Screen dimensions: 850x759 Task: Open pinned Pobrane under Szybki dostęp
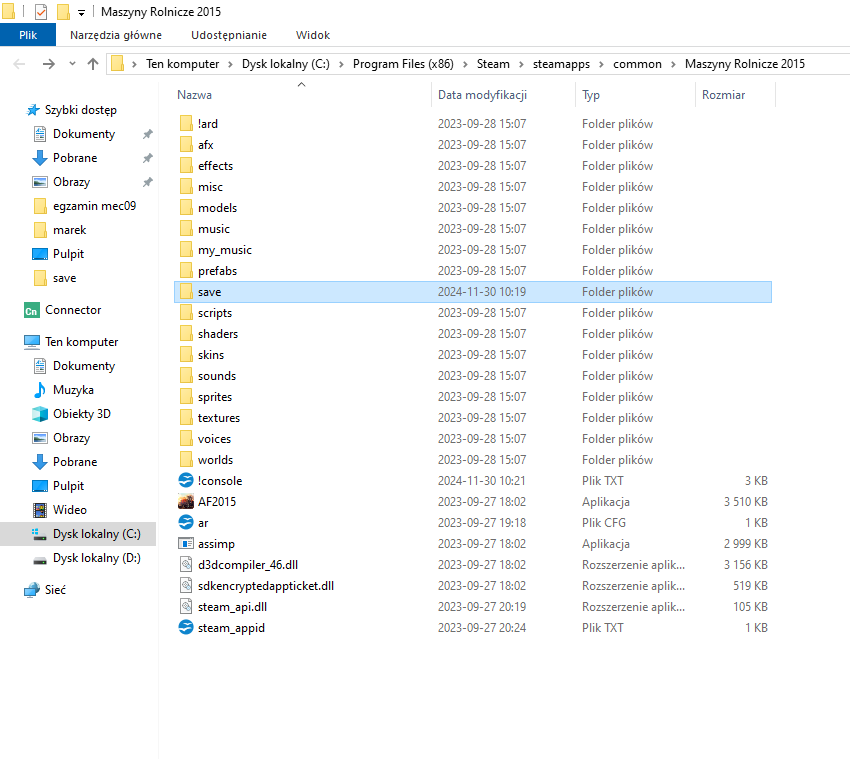click(75, 158)
